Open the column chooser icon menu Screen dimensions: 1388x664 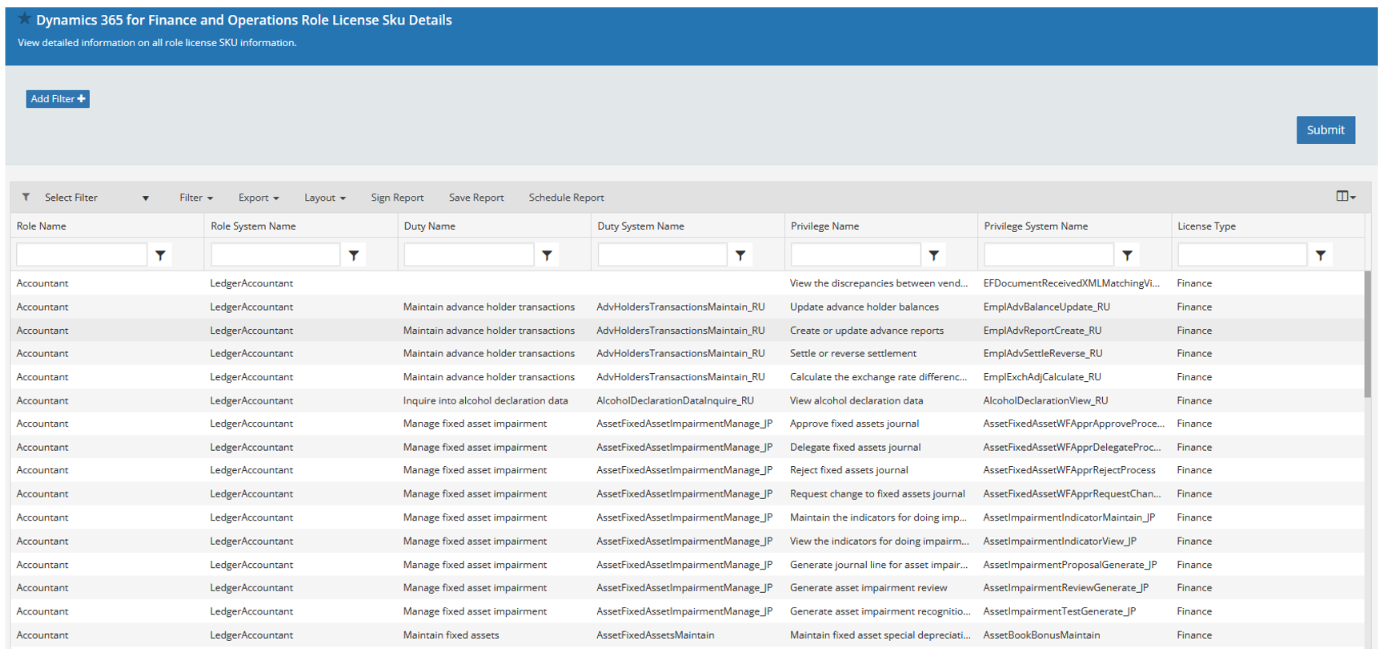(1346, 197)
